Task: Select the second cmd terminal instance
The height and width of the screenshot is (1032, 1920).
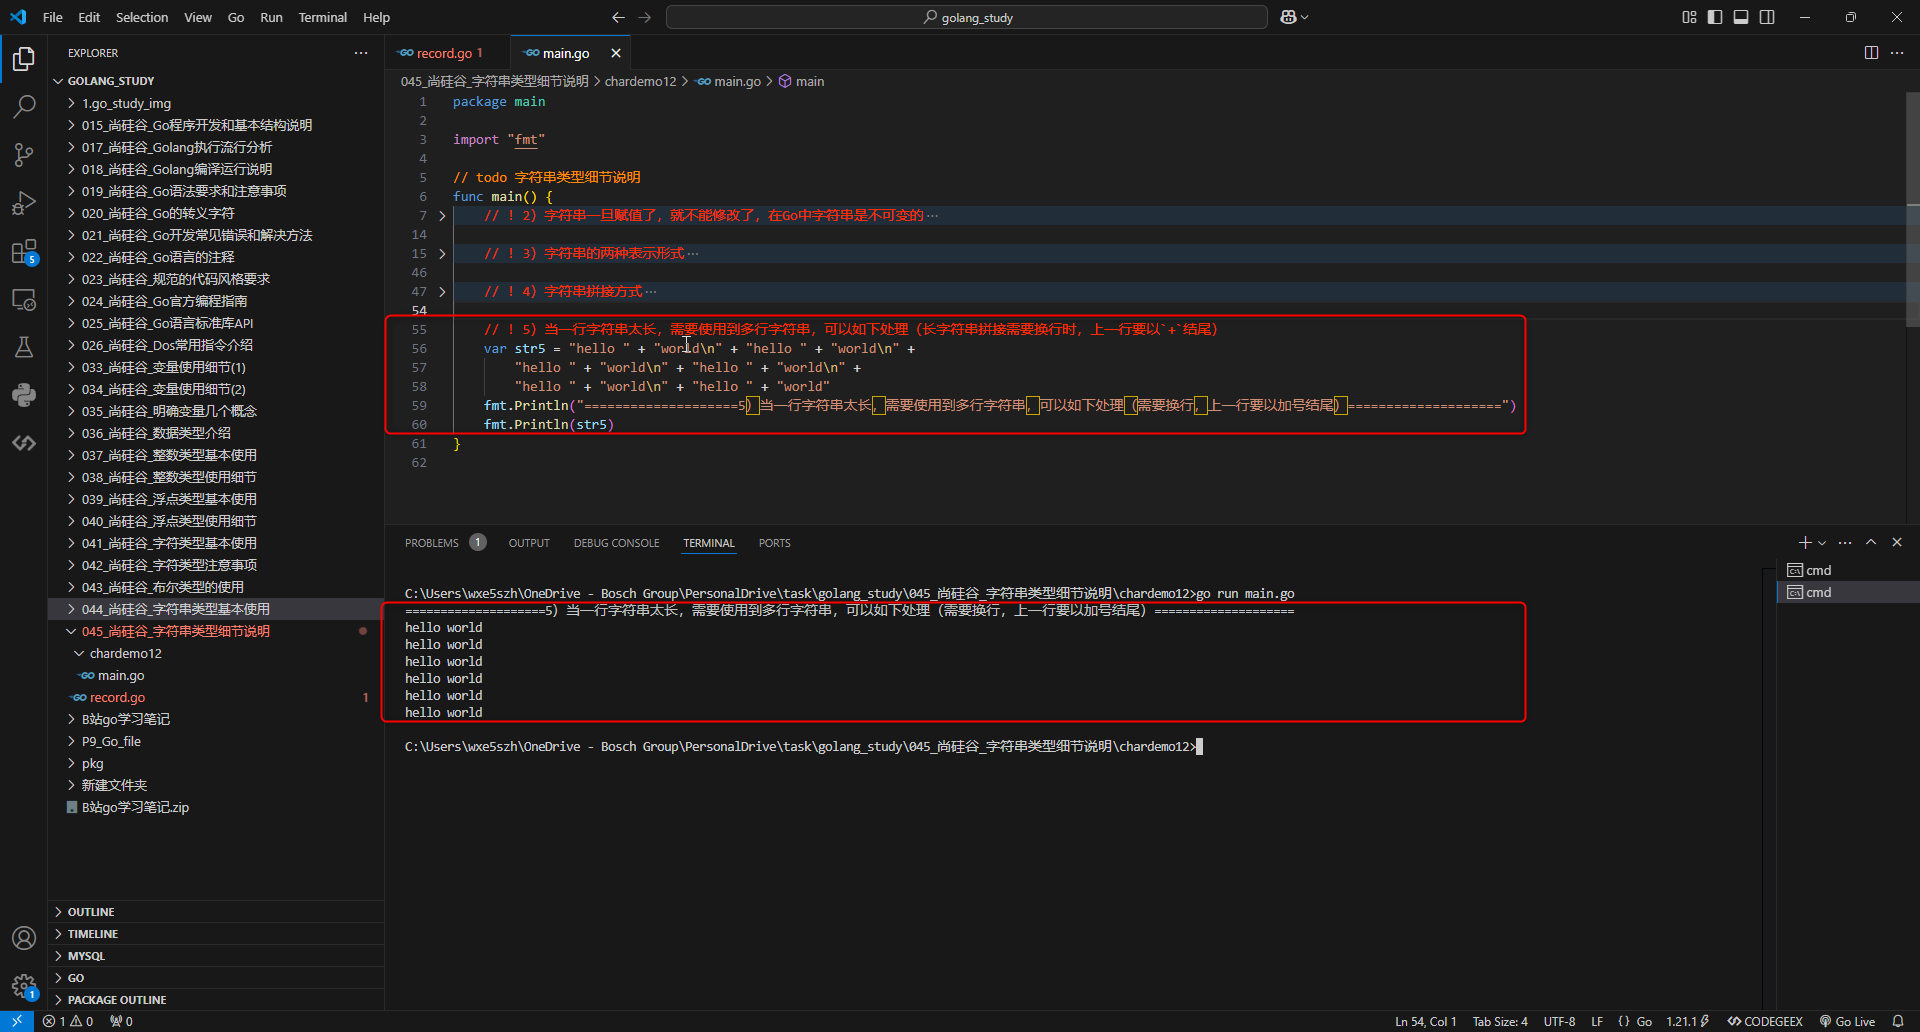Action: tap(1848, 592)
